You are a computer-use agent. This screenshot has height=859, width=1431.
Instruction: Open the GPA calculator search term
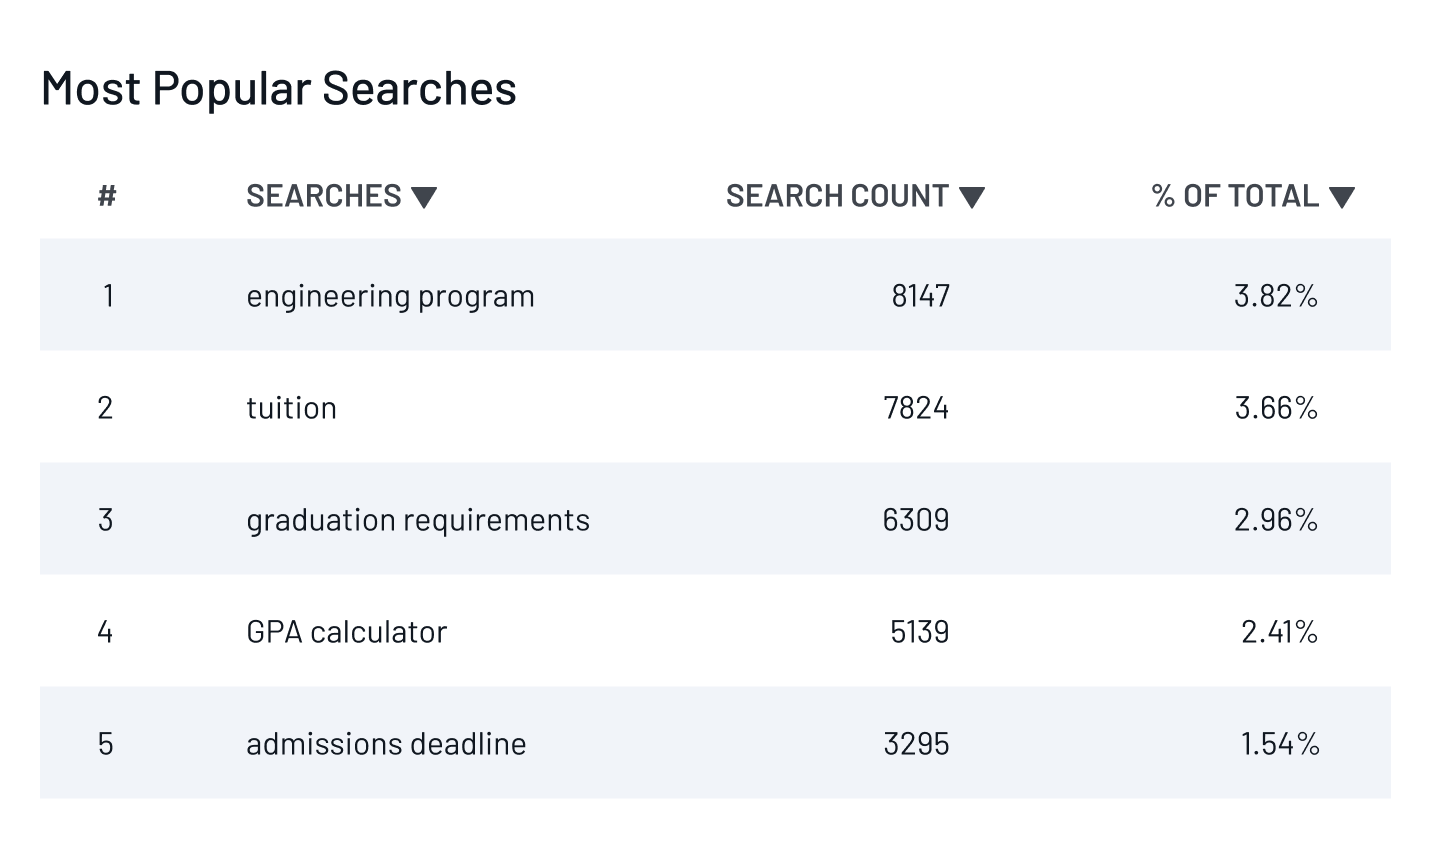345,631
